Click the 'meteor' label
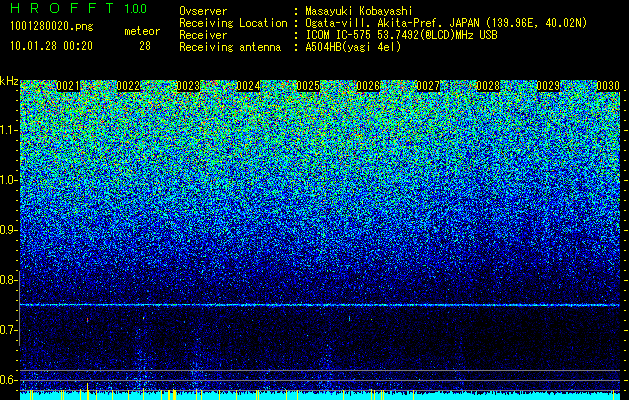The width and height of the screenshot is (629, 400). [142, 31]
